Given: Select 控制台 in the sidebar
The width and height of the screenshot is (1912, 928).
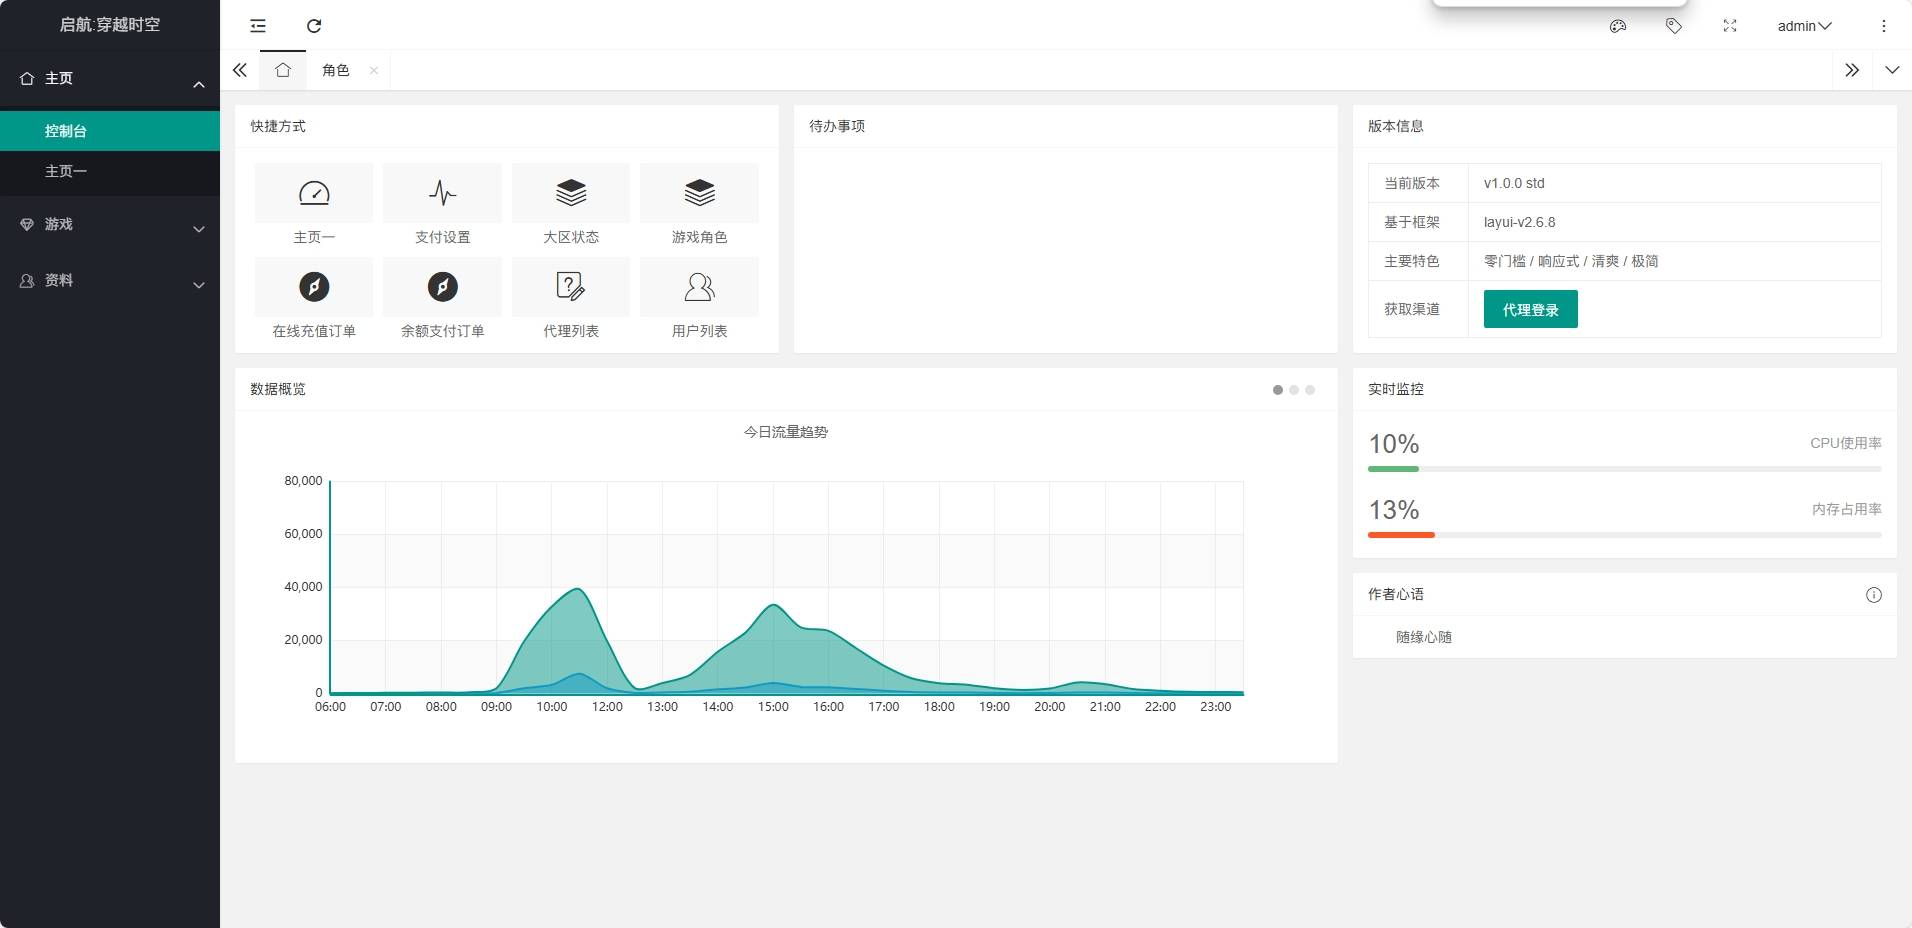Looking at the screenshot, I should tap(110, 131).
